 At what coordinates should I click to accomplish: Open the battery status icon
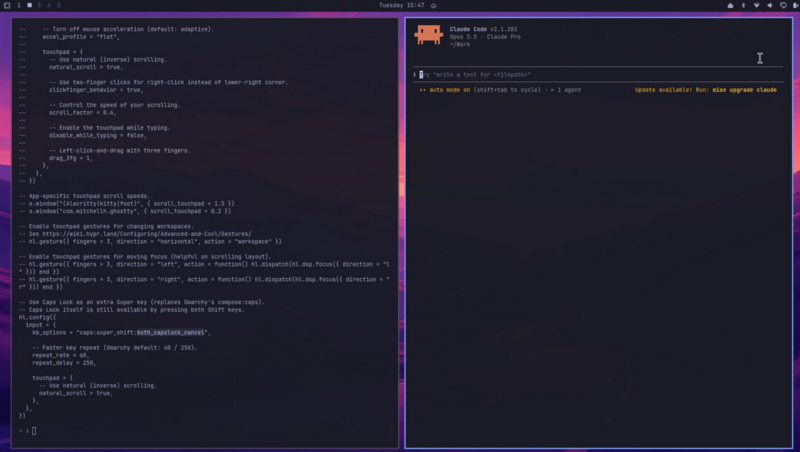pyautogui.click(x=795, y=5)
